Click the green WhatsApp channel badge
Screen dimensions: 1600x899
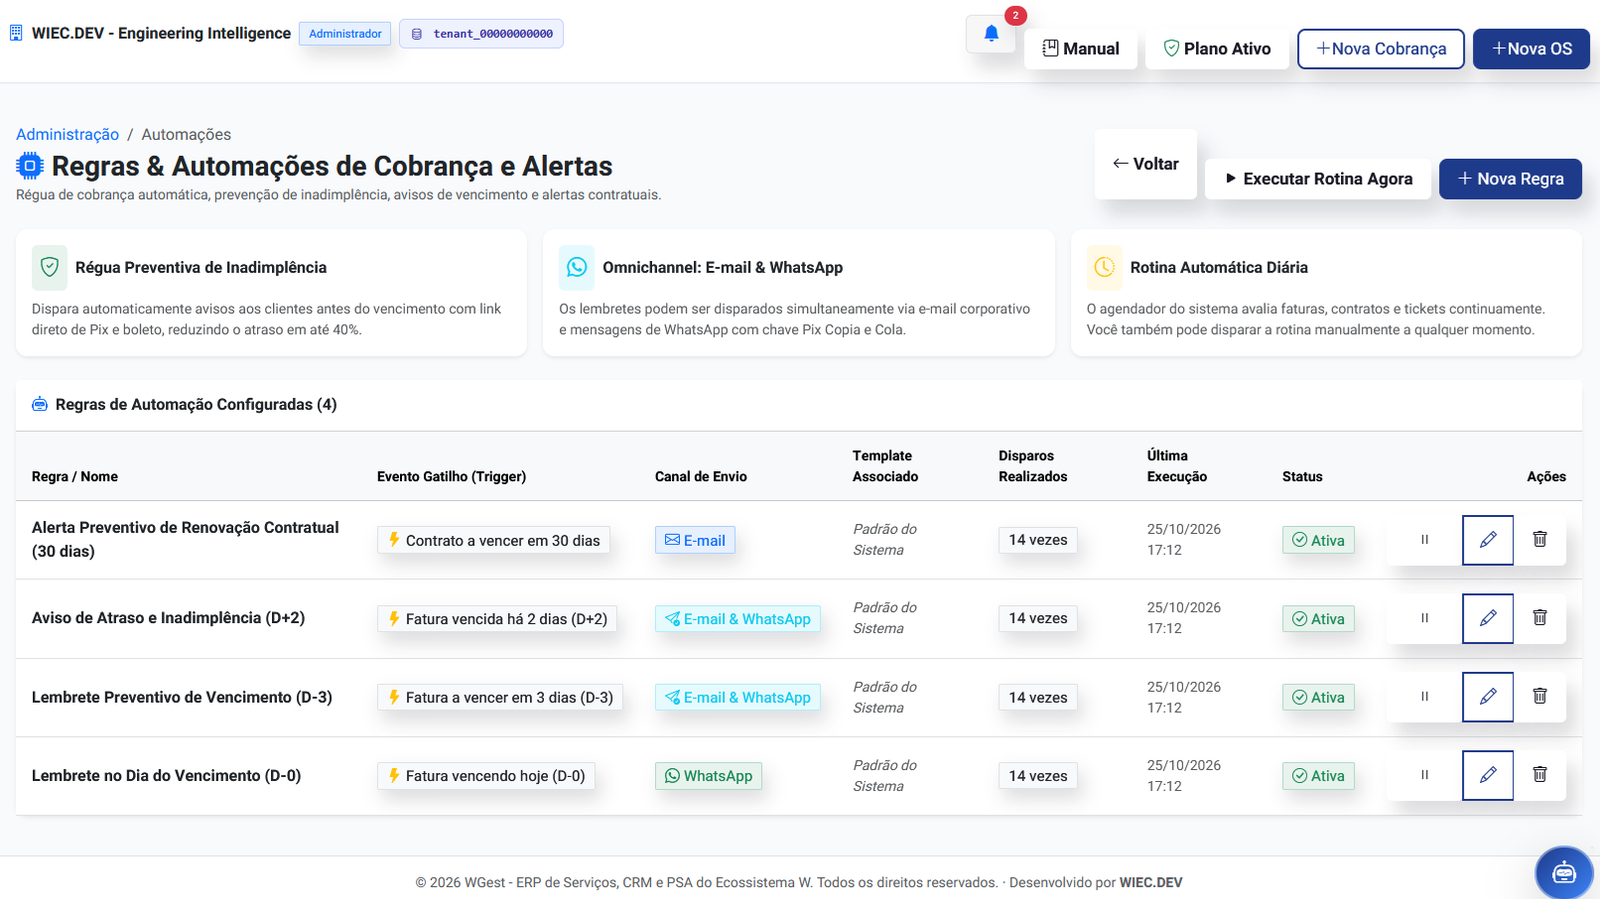click(x=708, y=776)
